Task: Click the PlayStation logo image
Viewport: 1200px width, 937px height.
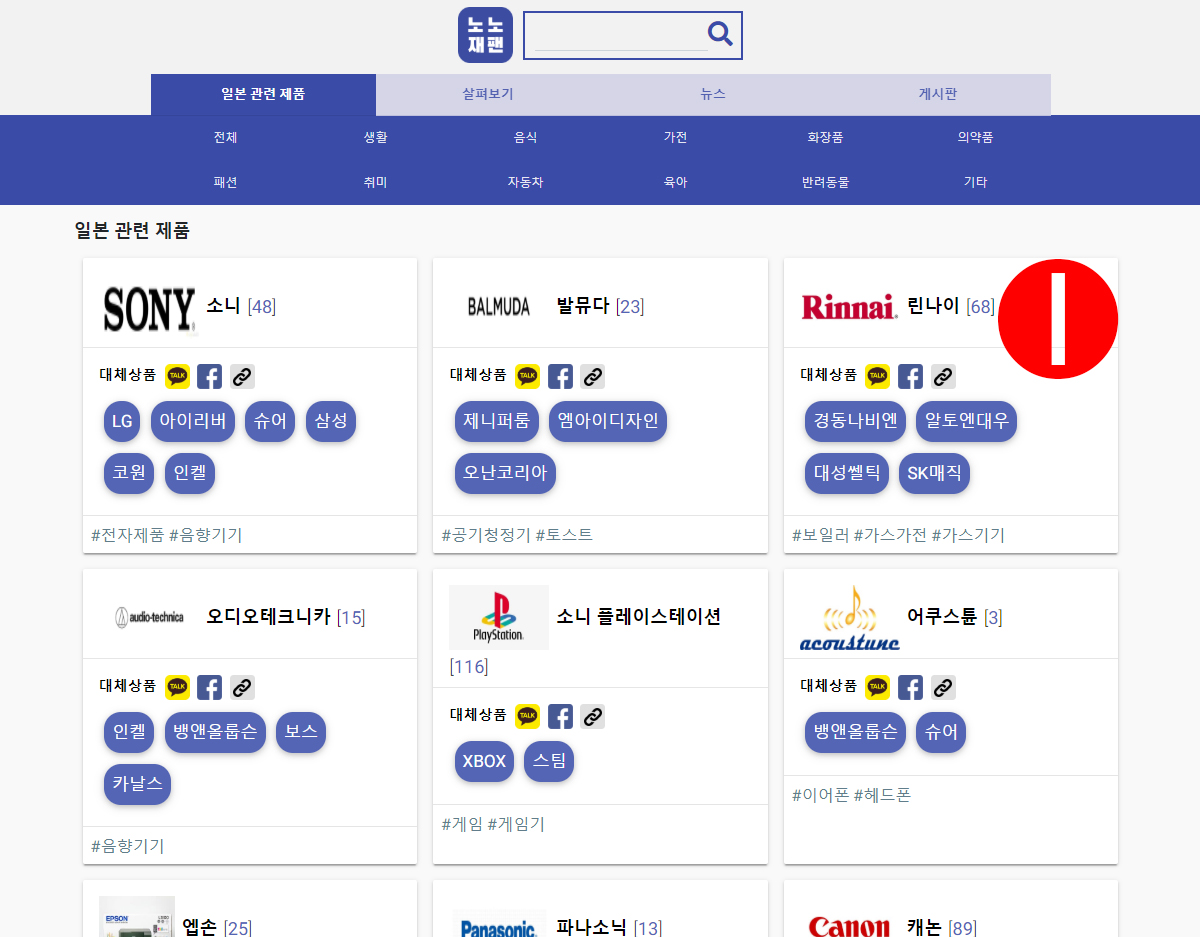Action: click(x=499, y=617)
